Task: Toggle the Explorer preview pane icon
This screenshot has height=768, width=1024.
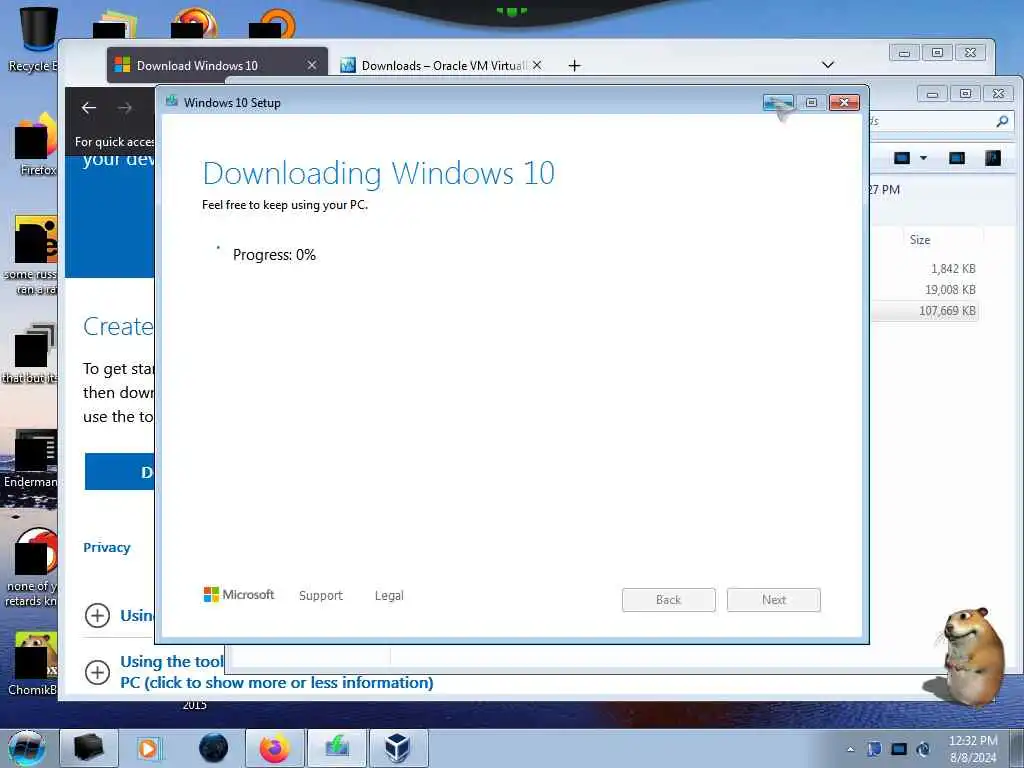Action: [957, 158]
